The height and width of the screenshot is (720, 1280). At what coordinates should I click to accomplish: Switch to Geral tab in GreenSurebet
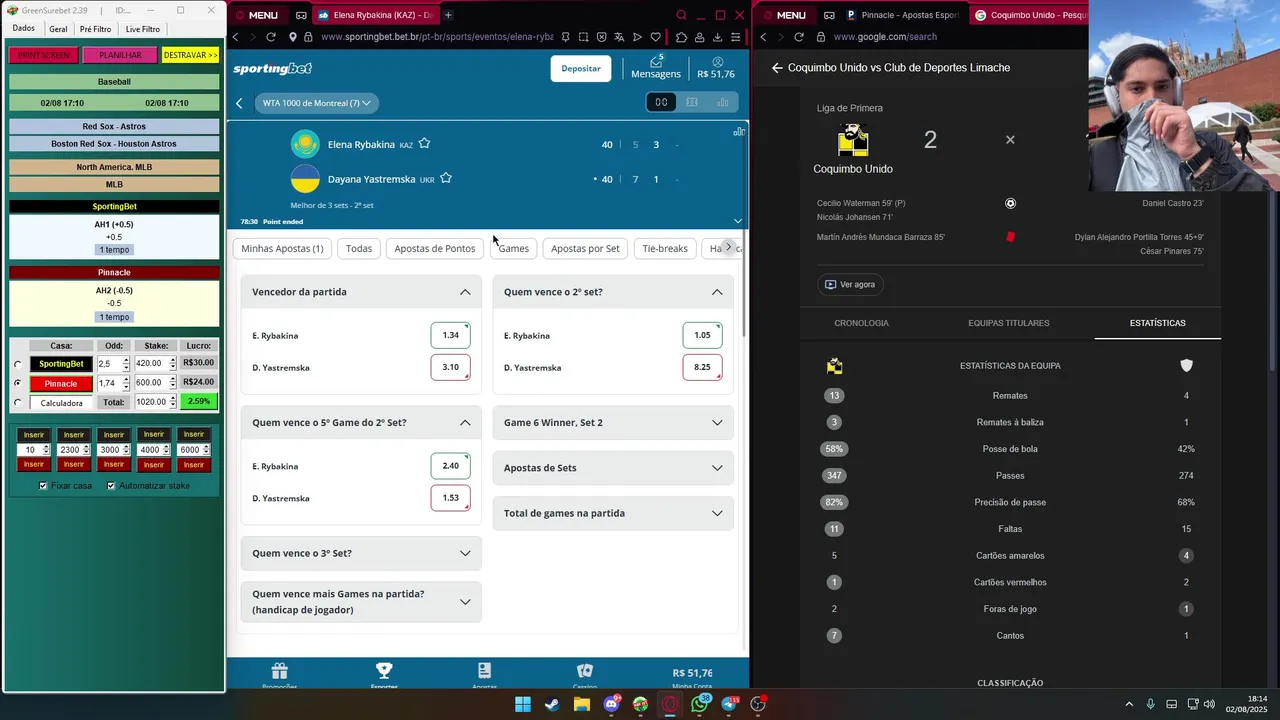coord(58,29)
